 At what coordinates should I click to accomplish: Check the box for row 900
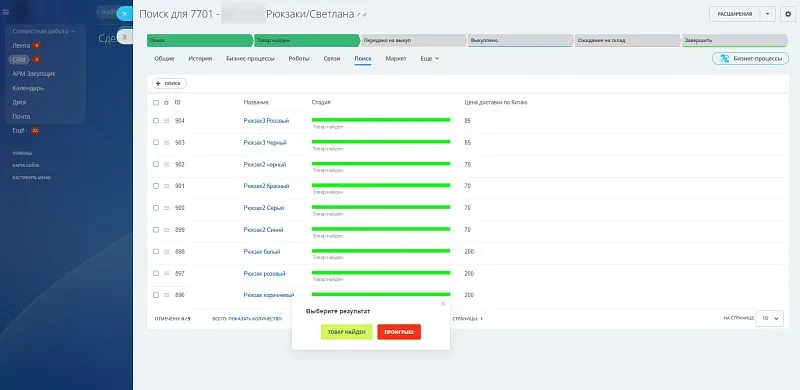click(156, 208)
